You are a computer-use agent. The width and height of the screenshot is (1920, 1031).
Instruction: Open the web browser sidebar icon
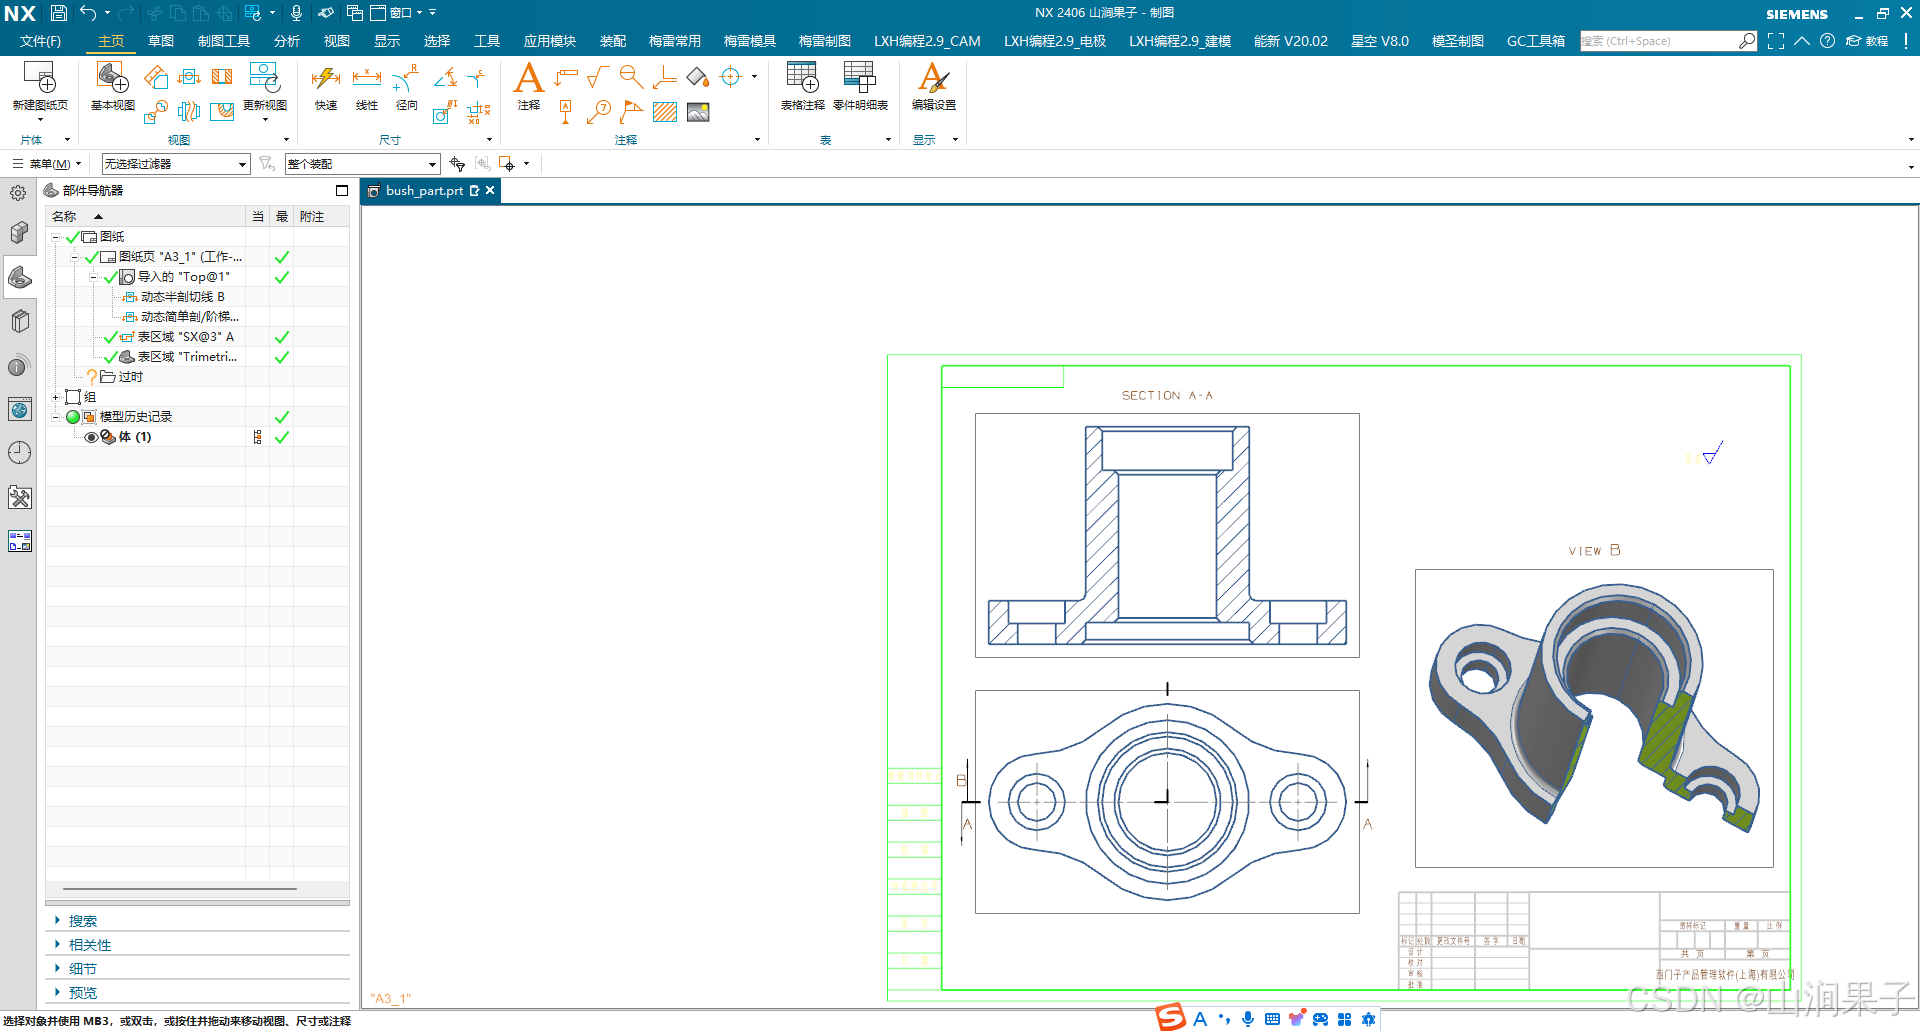point(19,409)
